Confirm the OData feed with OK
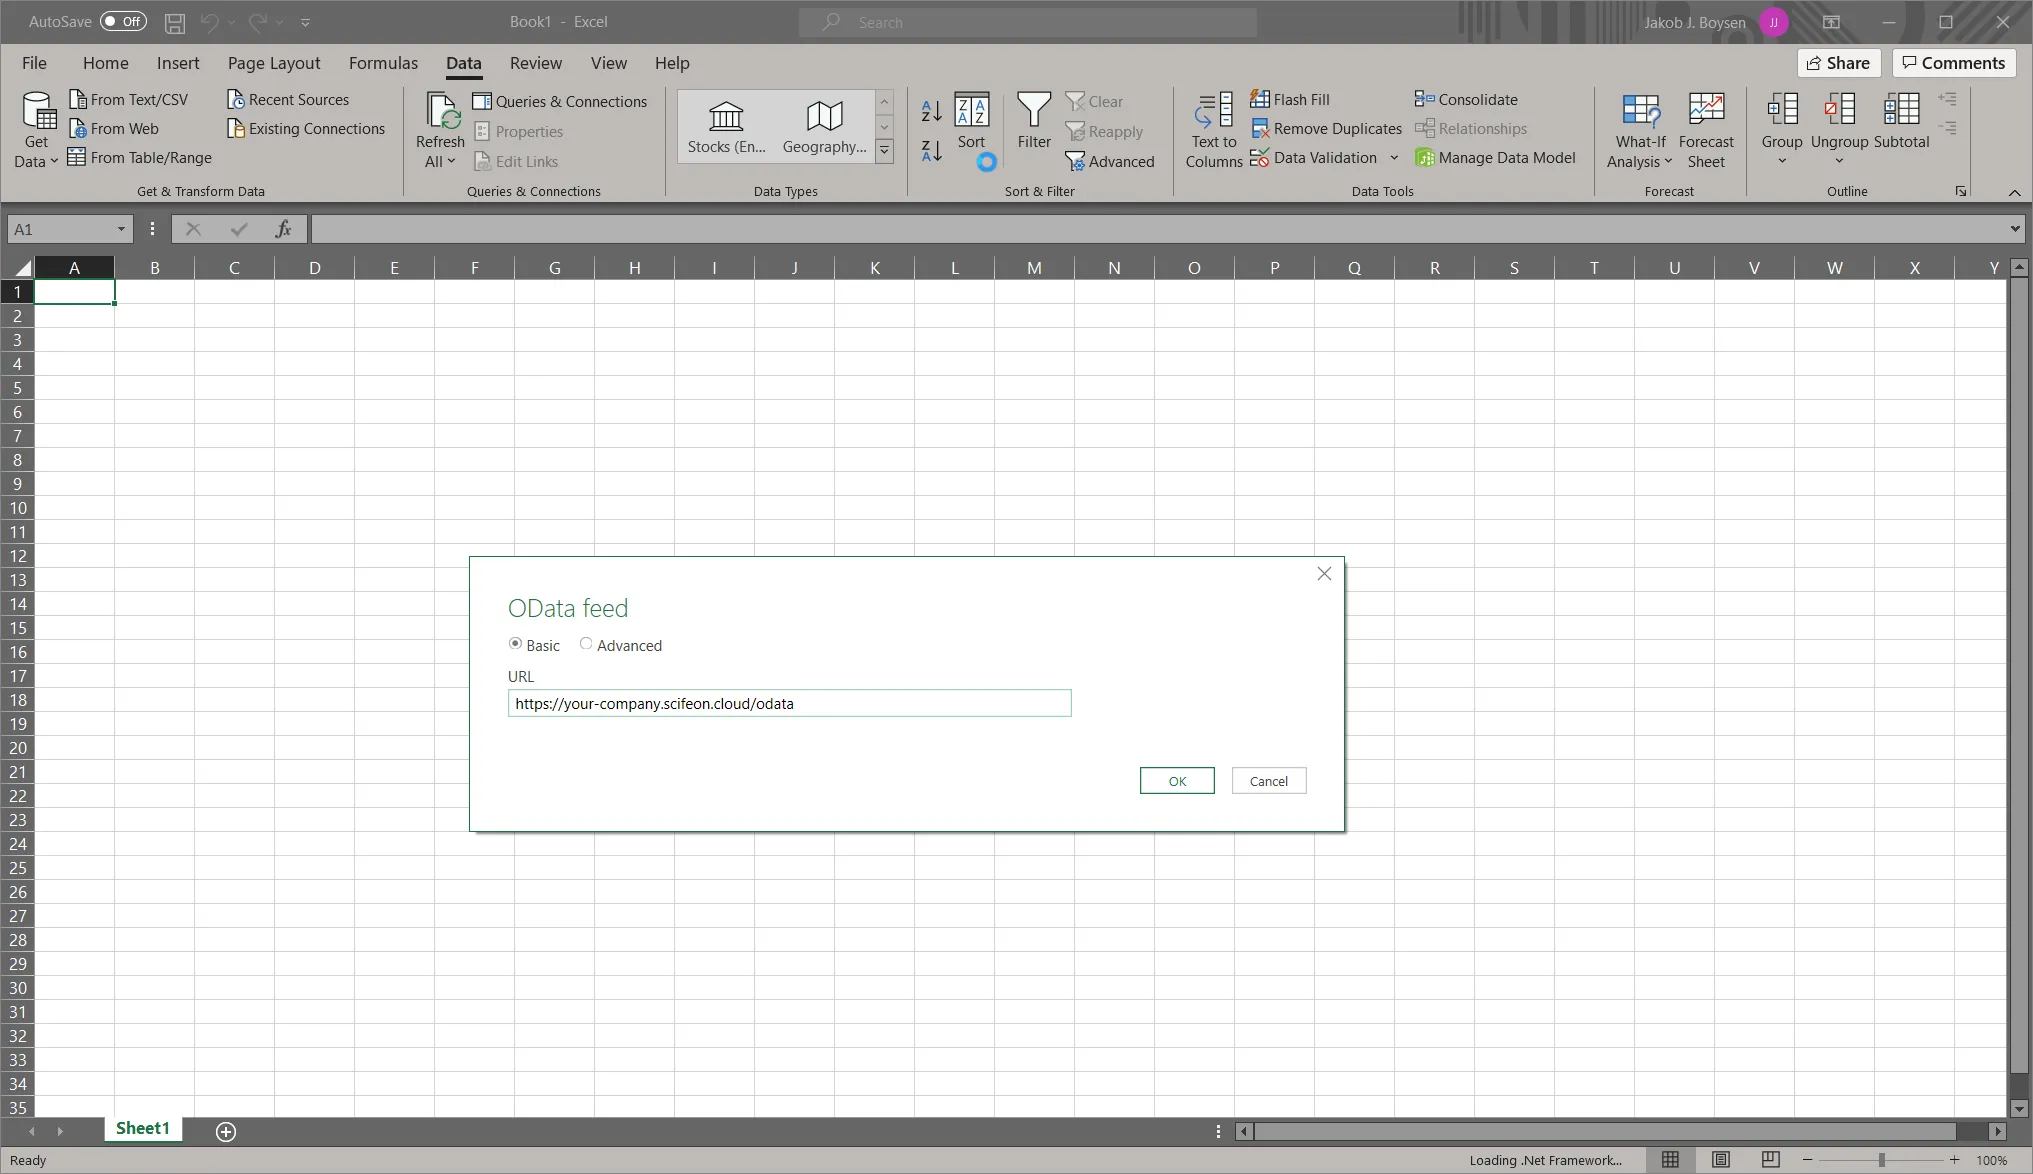 coord(1176,780)
